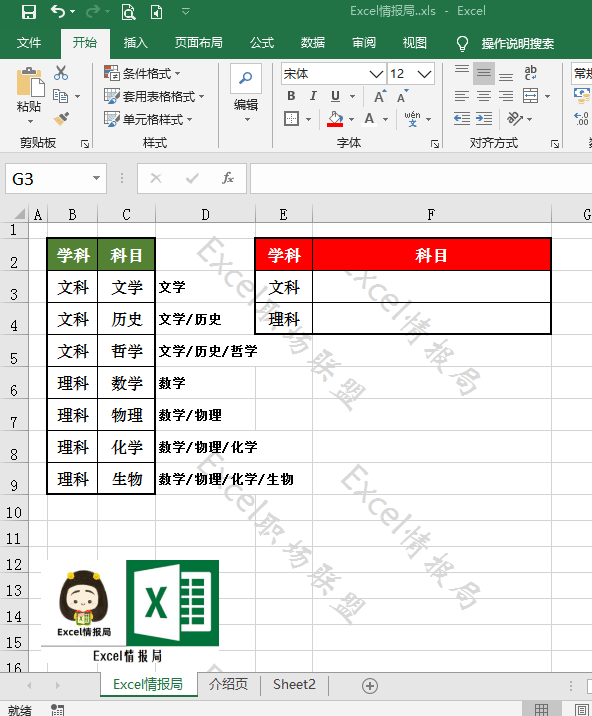Align text to the bottom
592x716 pixels.
(506, 76)
